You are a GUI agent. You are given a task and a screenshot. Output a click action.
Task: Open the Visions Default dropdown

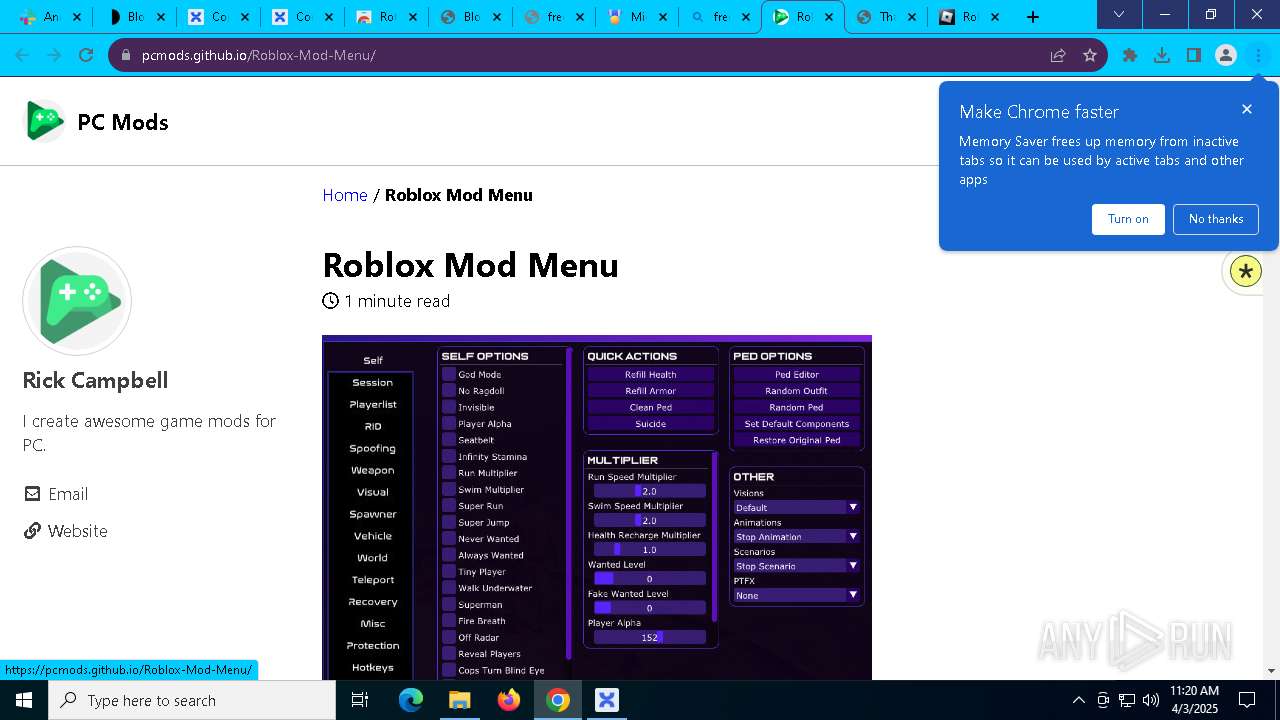pyautogui.click(x=797, y=507)
